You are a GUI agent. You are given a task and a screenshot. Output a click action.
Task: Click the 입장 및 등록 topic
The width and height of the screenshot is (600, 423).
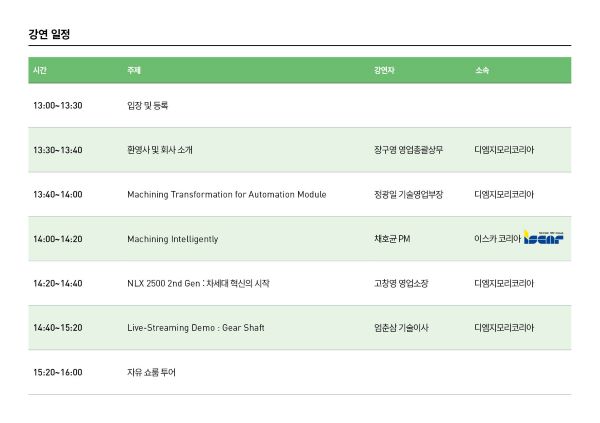pyautogui.click(x=147, y=105)
